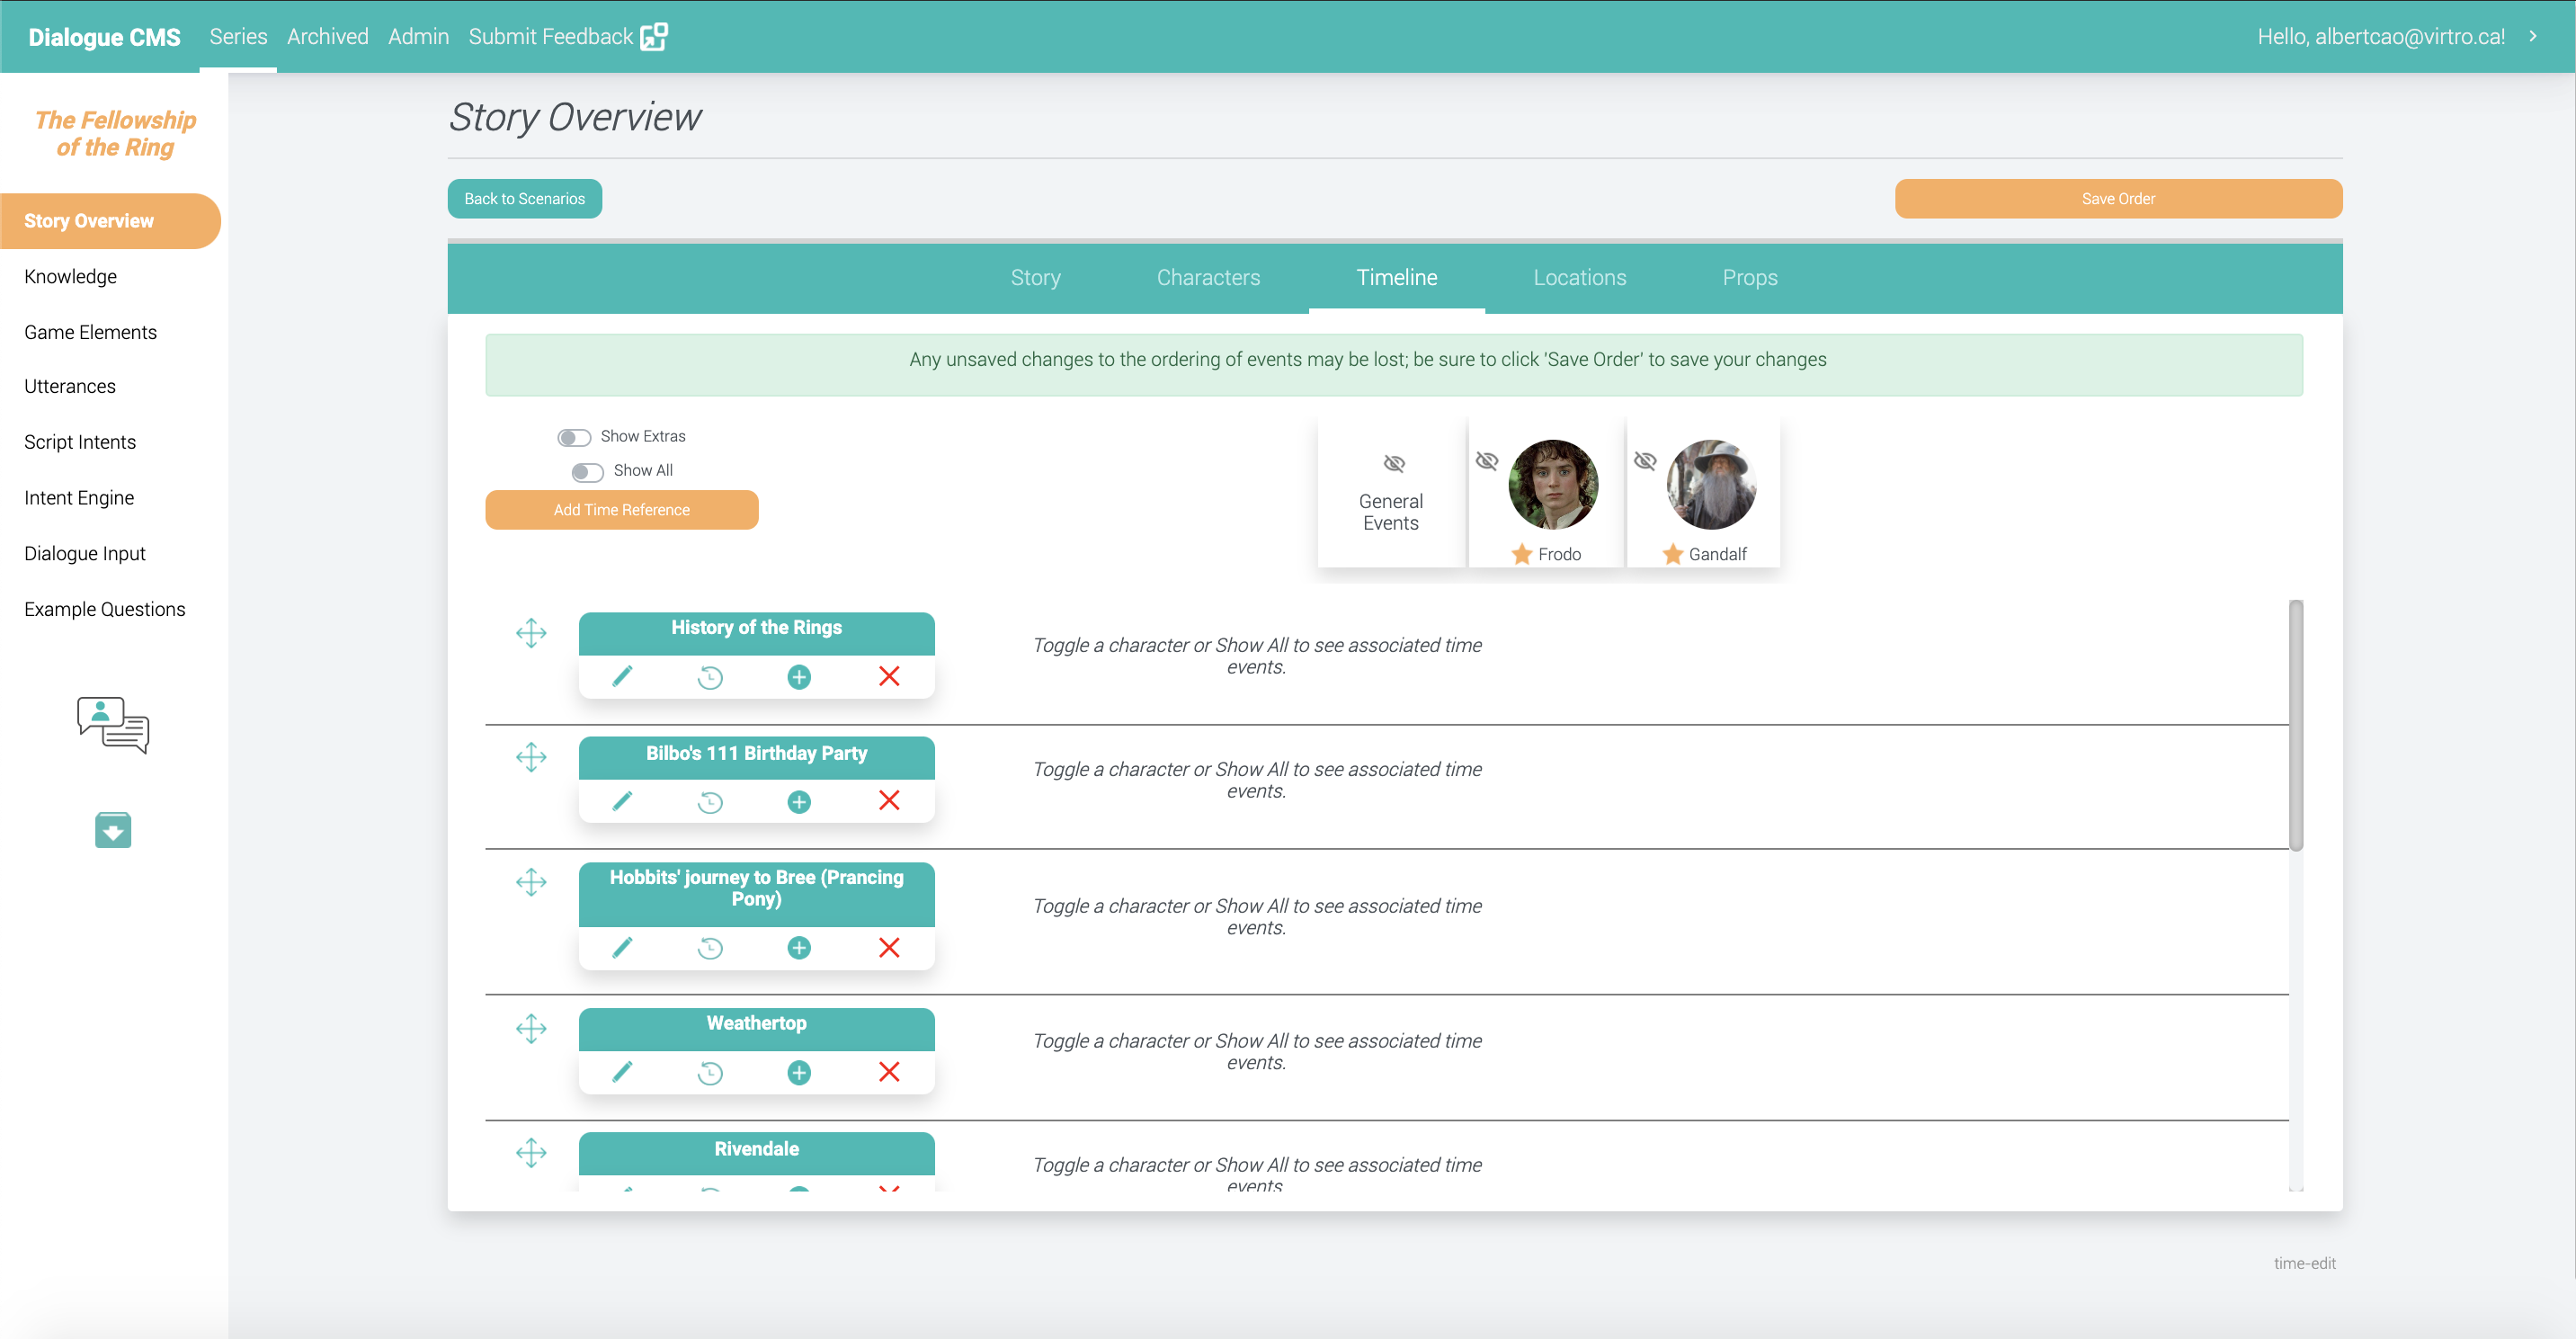The width and height of the screenshot is (2576, 1339).
Task: Click the Save Order button
Action: coord(2117,198)
